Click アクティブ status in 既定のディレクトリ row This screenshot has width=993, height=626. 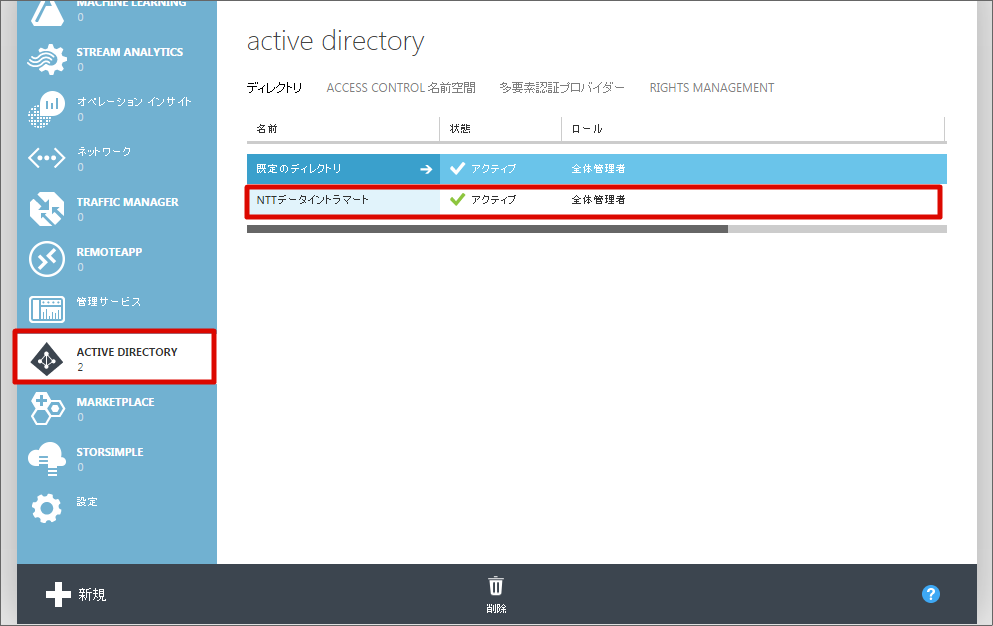493,169
